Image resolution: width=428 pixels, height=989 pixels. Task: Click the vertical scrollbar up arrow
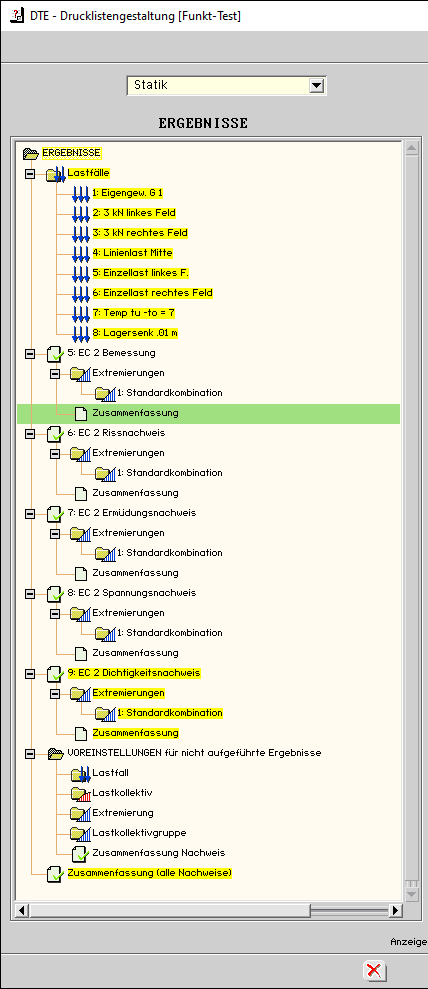click(x=412, y=149)
